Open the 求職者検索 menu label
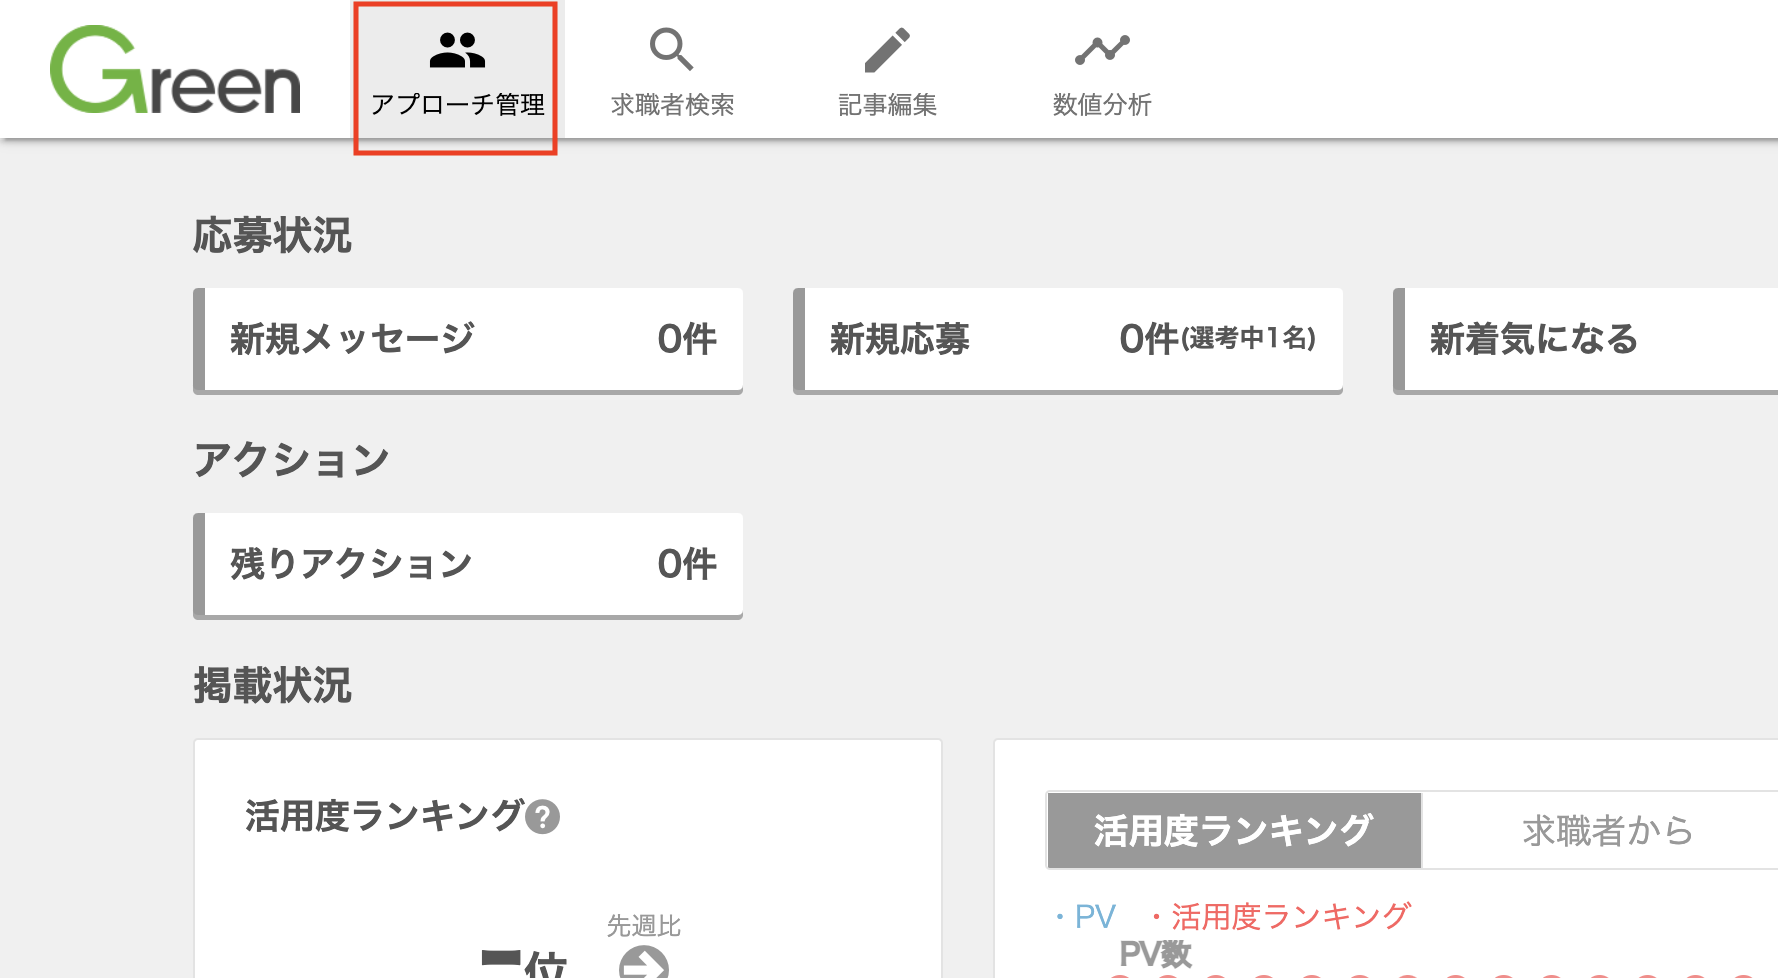The image size is (1778, 978). [x=672, y=104]
